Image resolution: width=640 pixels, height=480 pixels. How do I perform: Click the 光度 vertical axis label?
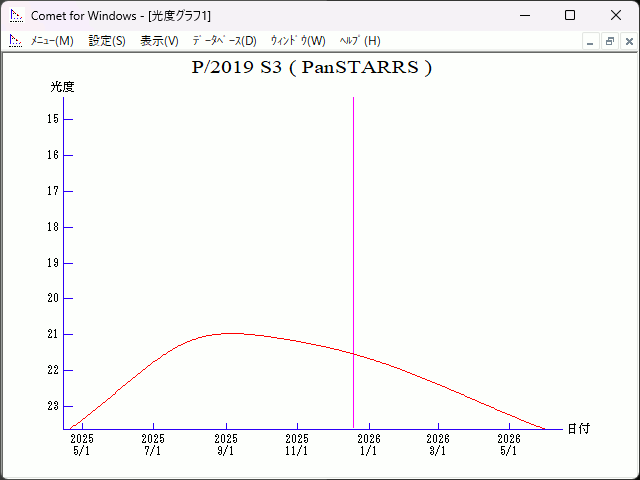pyautogui.click(x=63, y=87)
